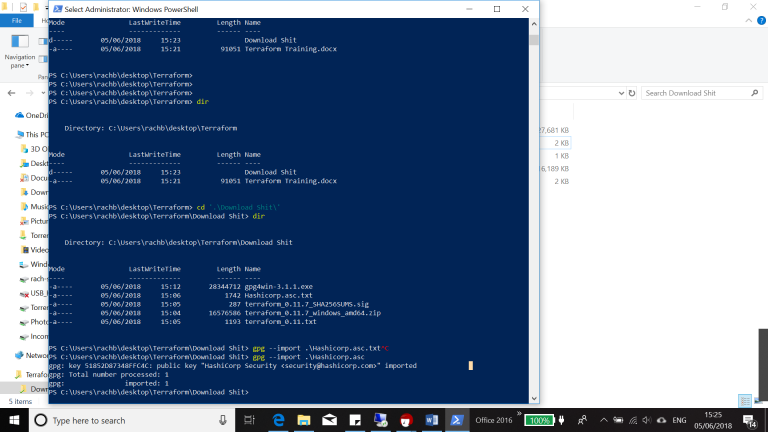The height and width of the screenshot is (432, 768).
Task: Open Microsoft Edge from the taskbar
Action: tap(278, 420)
